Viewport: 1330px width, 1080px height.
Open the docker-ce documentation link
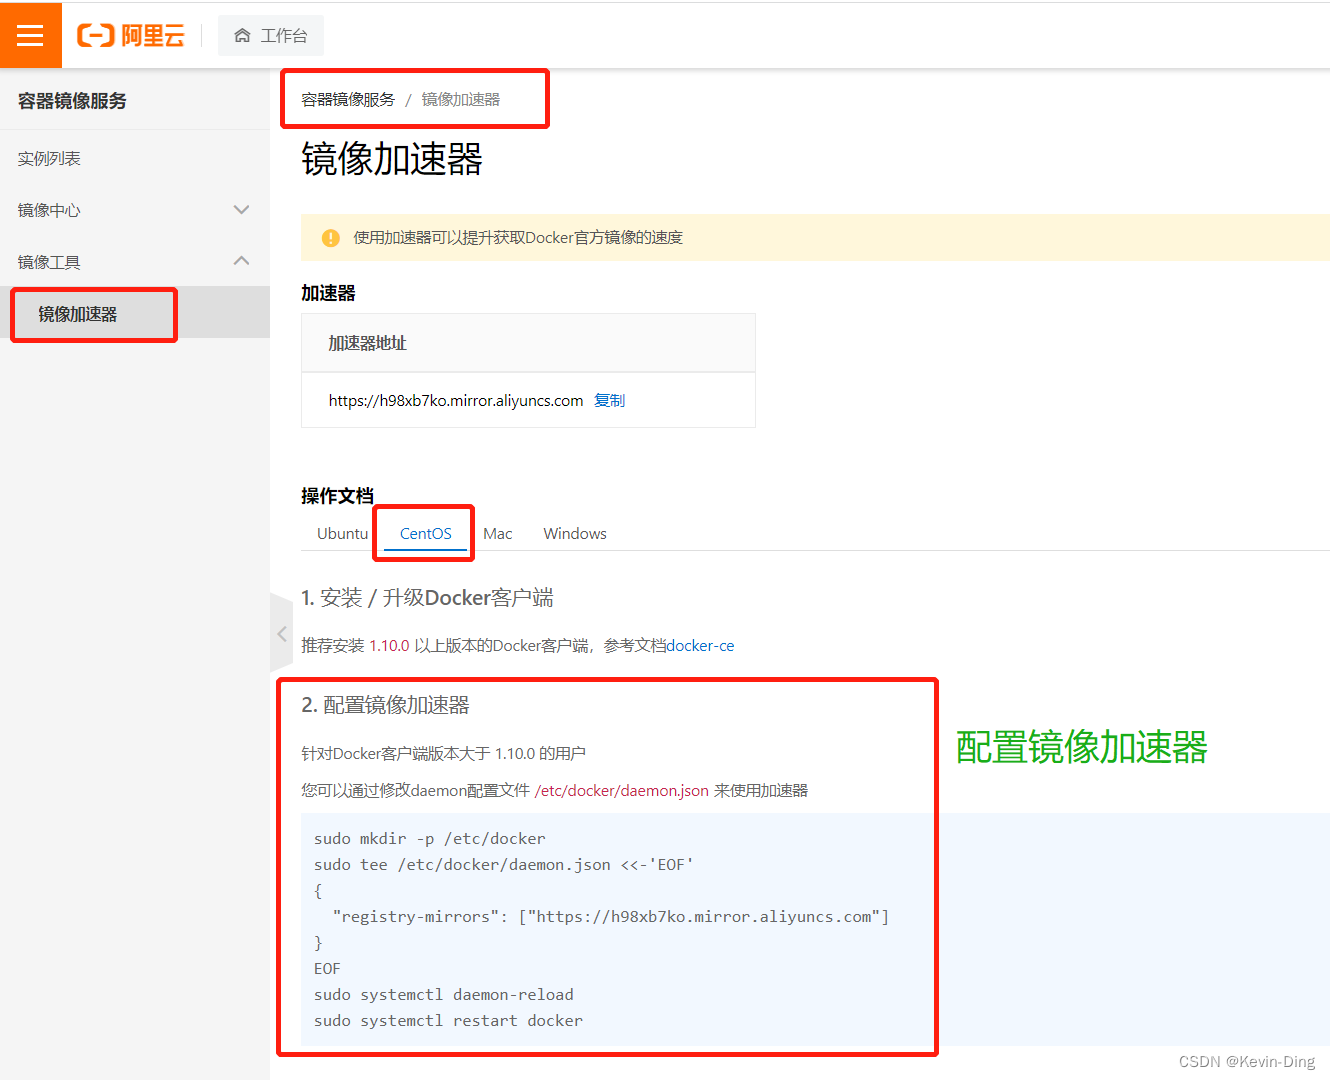click(701, 646)
